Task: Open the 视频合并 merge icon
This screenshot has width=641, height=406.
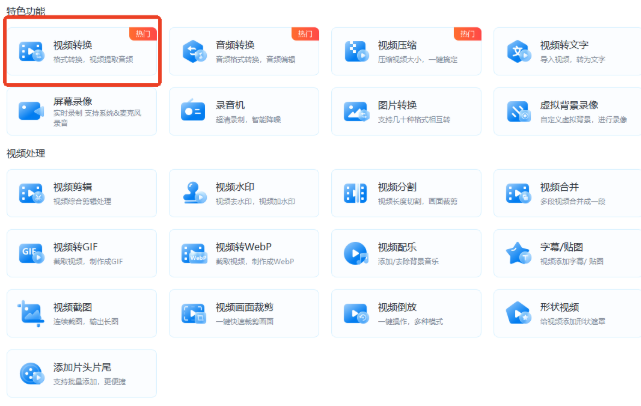Action: click(518, 193)
